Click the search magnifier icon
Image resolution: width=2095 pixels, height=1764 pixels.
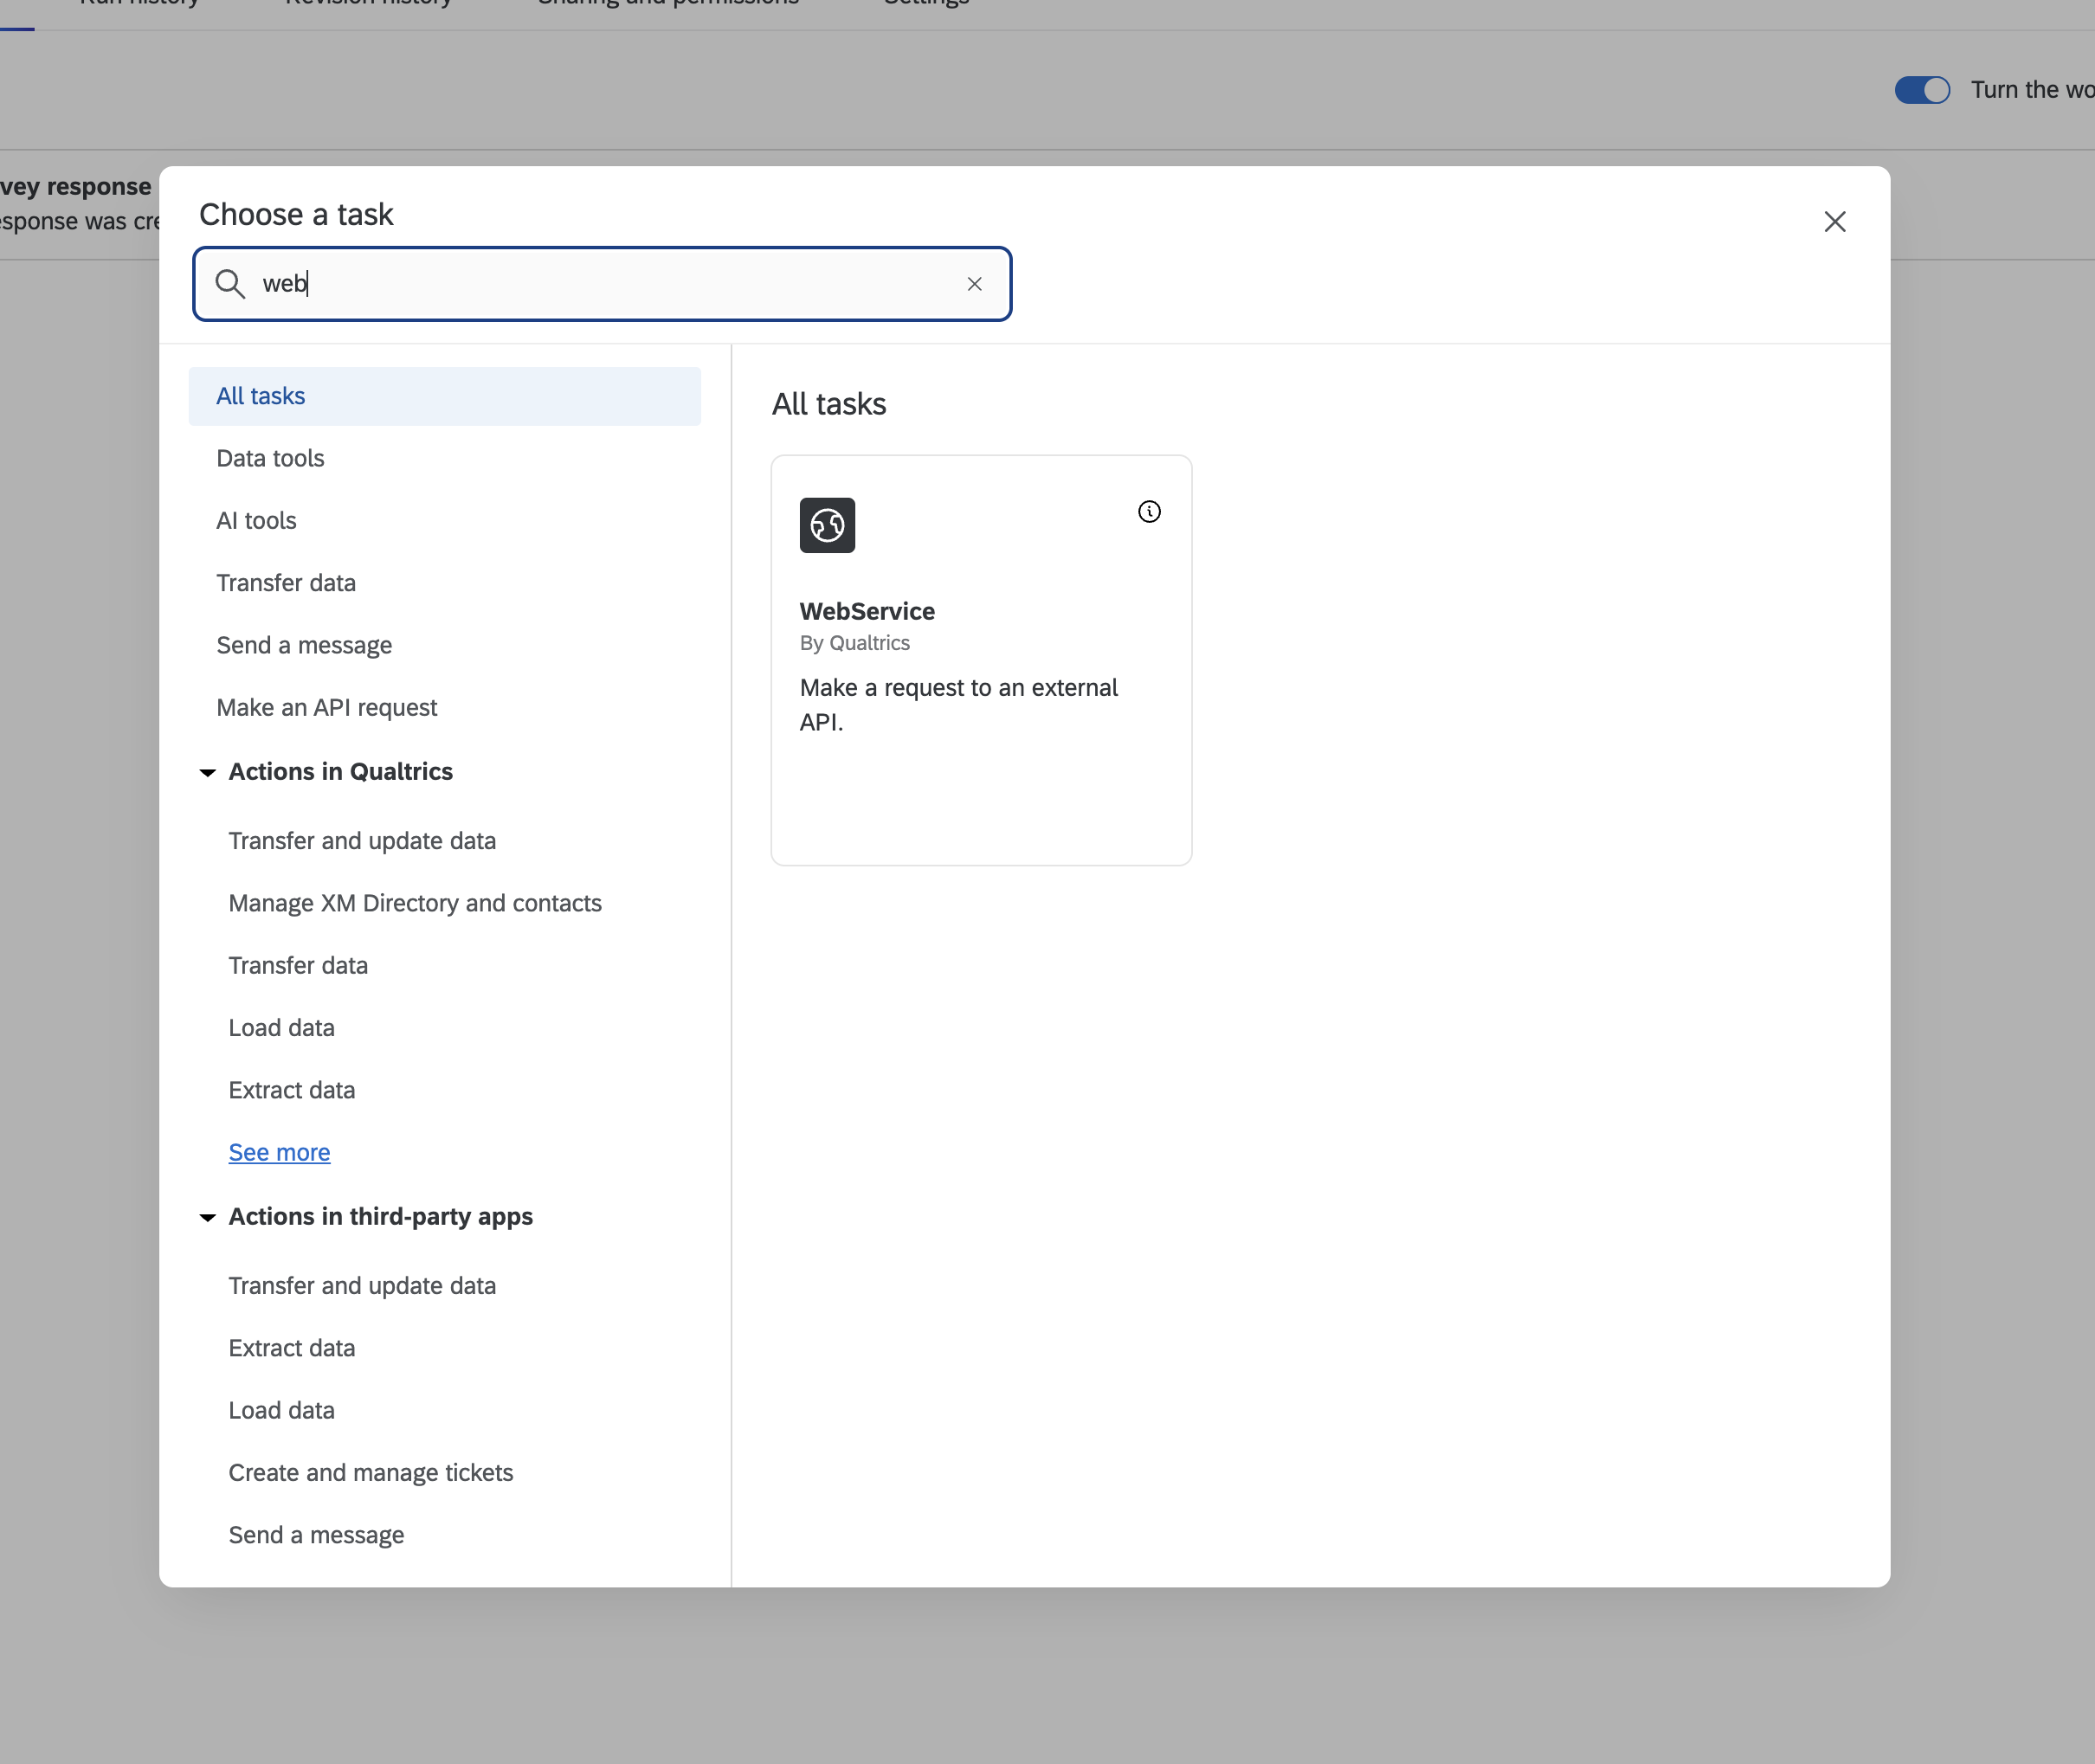tap(230, 284)
